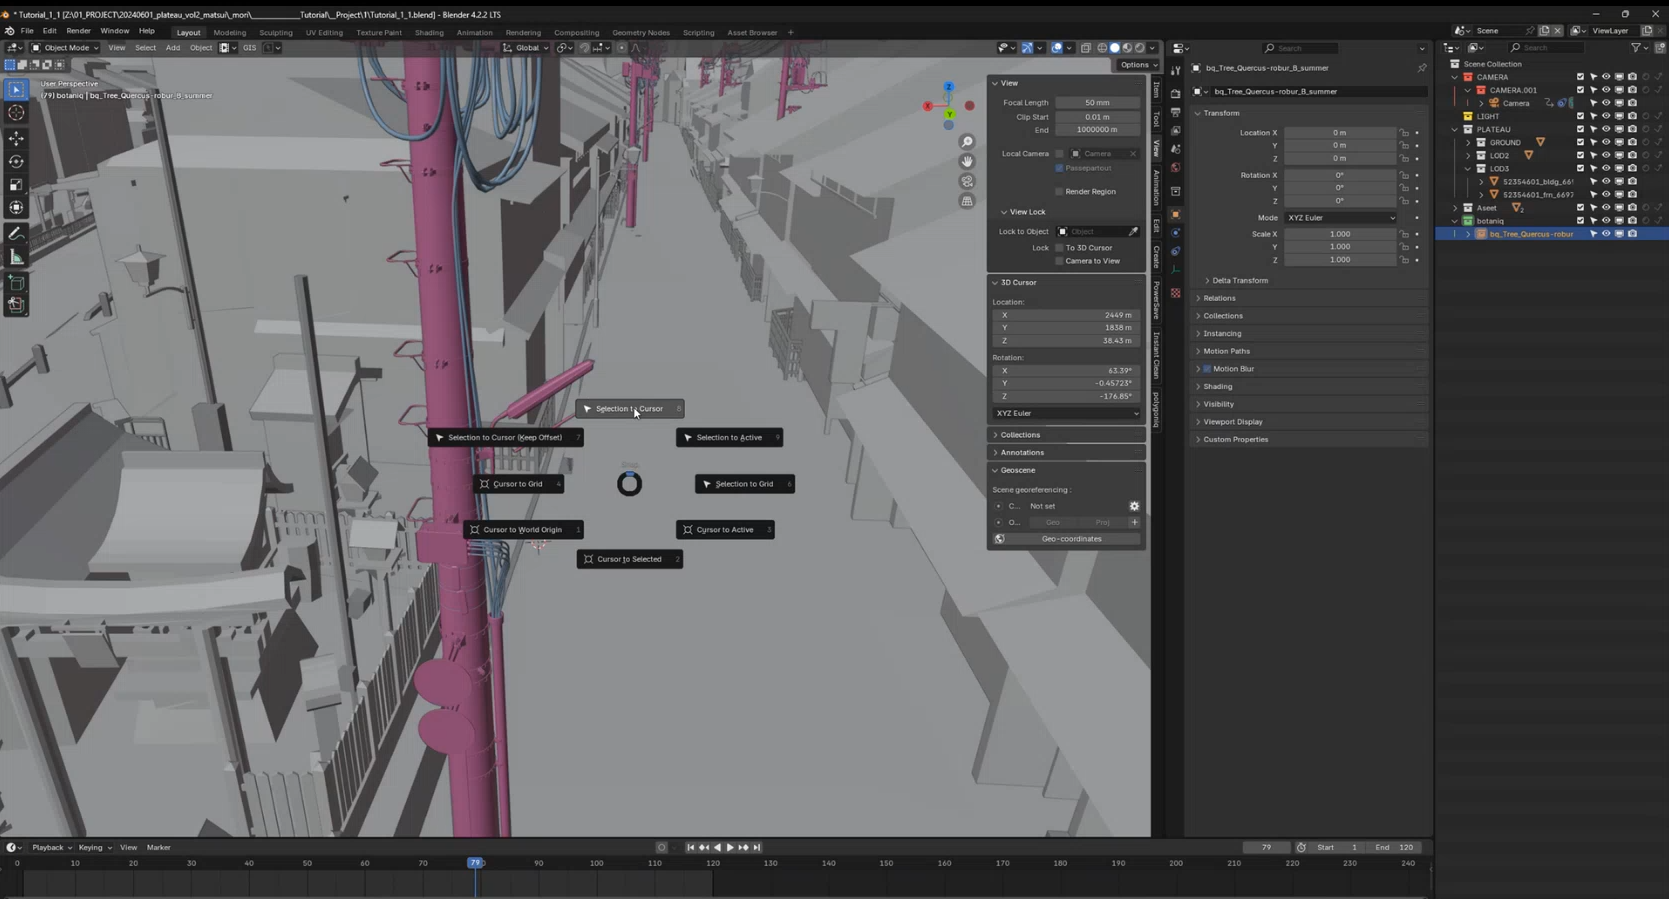This screenshot has width=1669, height=899.
Task: Choose Cursor to World Origin option
Action: [x=522, y=530]
